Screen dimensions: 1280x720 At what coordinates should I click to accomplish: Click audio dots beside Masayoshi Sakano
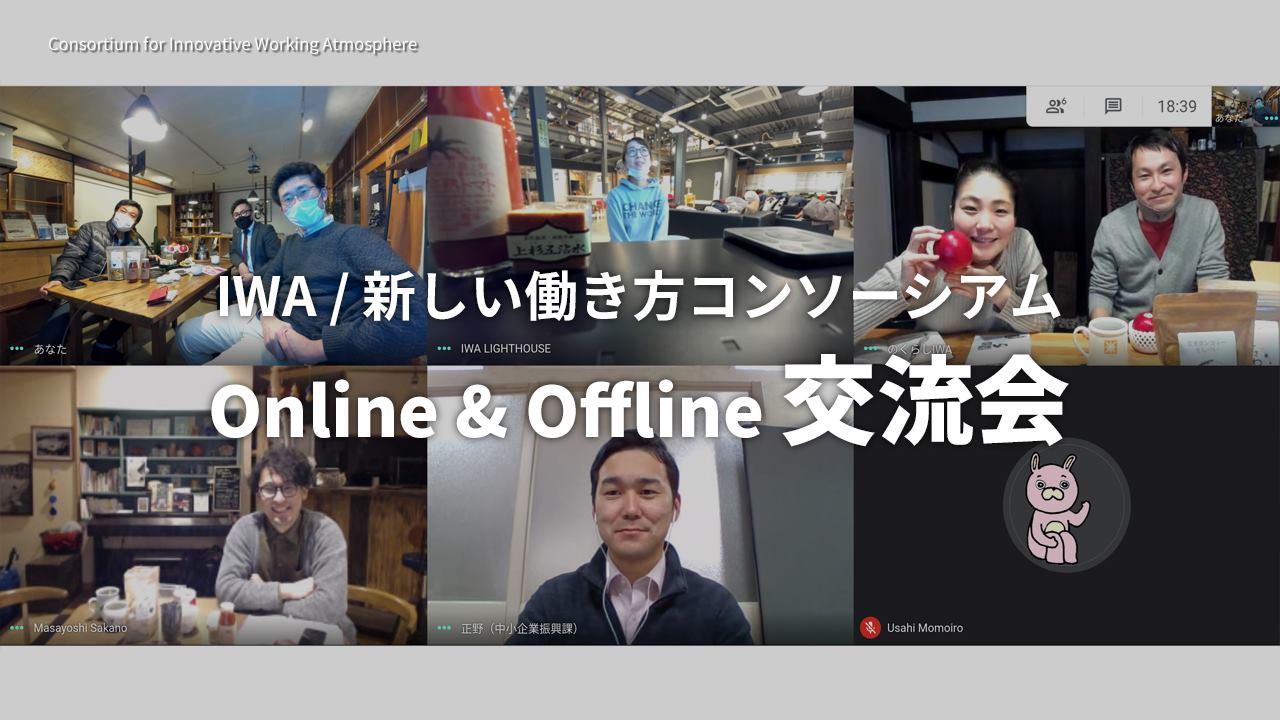coord(17,628)
